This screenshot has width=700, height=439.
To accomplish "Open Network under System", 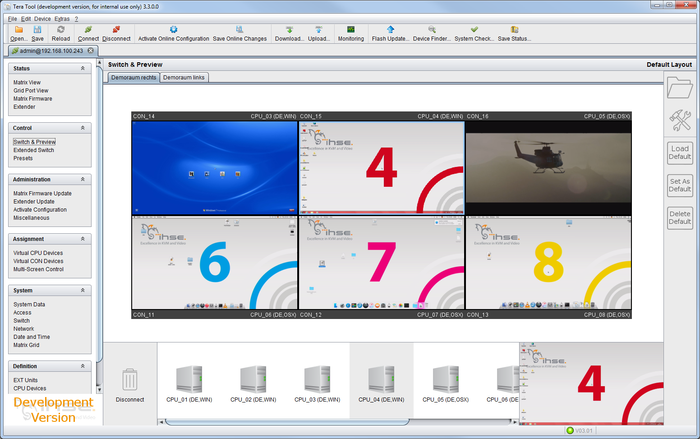I will tap(24, 329).
